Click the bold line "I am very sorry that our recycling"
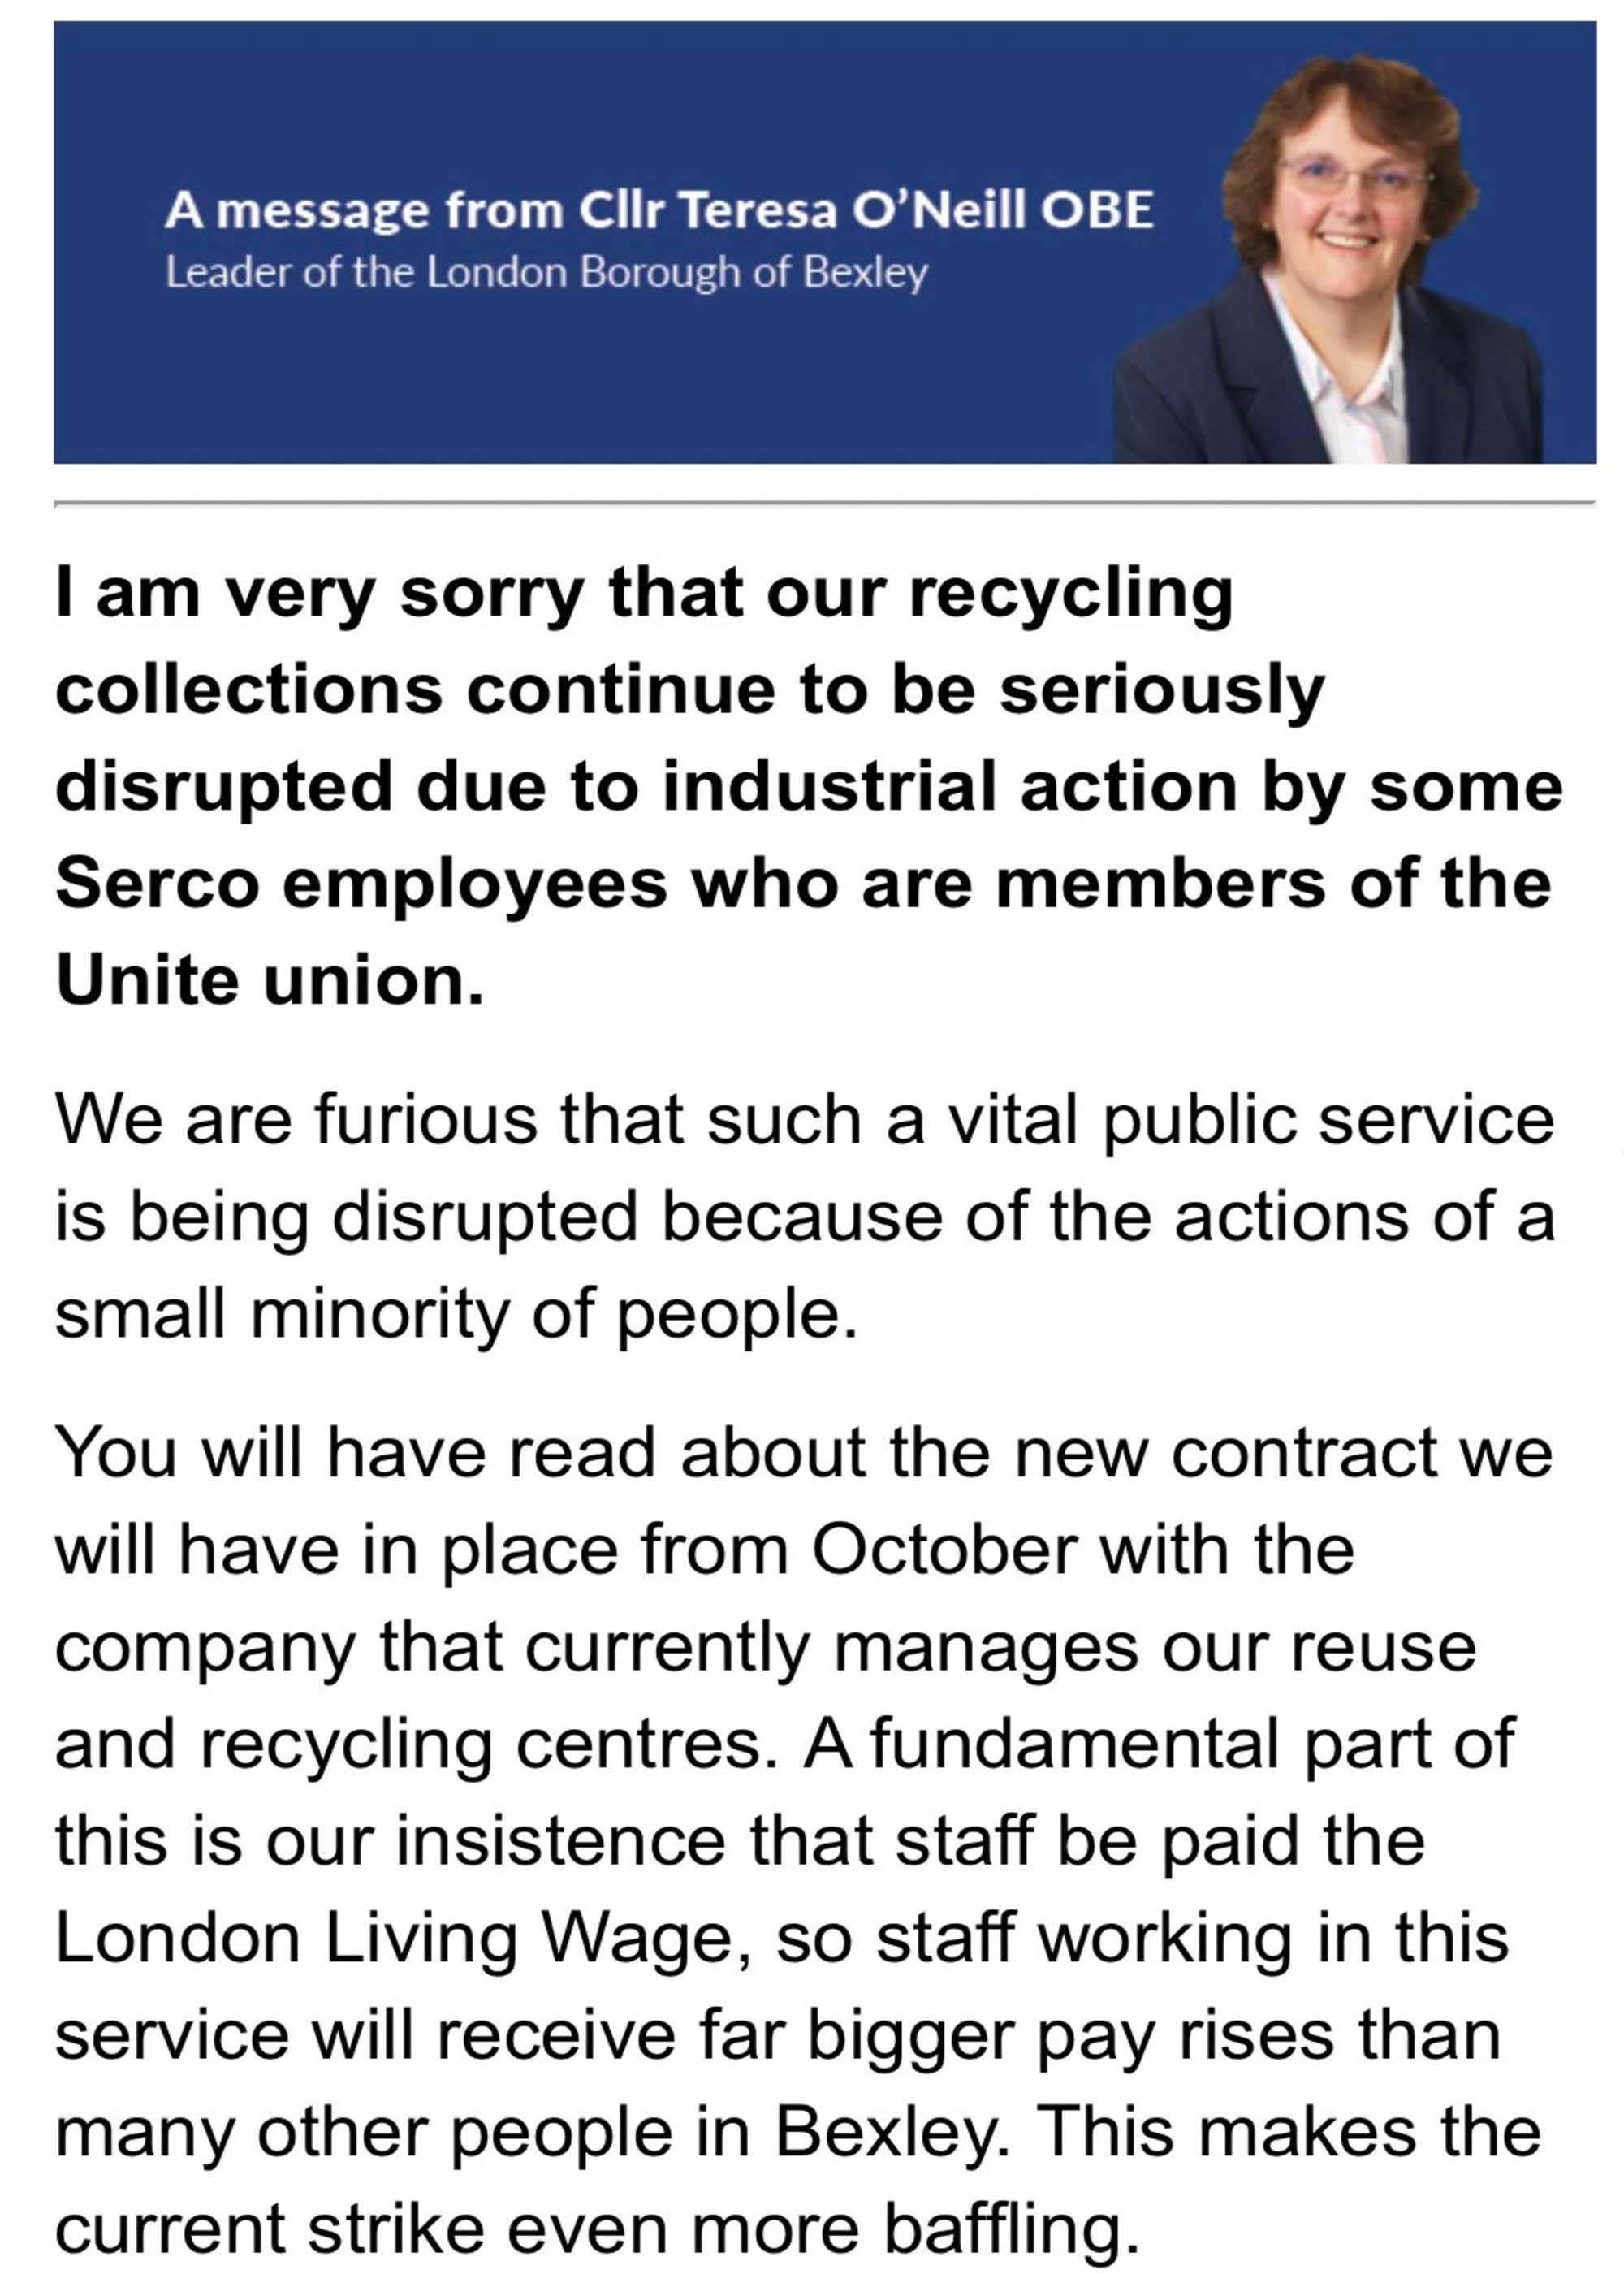Viewport: 1624px width, 2274px height. [x=644, y=594]
